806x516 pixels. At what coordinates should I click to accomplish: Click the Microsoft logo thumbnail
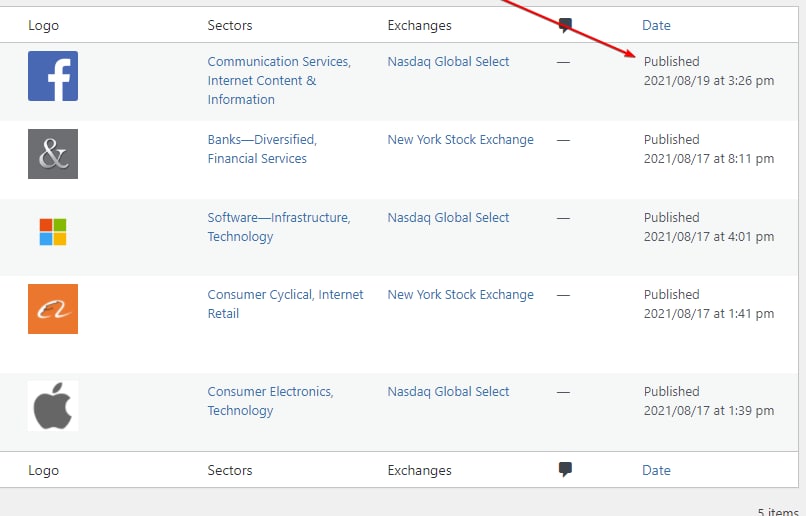pyautogui.click(x=53, y=232)
